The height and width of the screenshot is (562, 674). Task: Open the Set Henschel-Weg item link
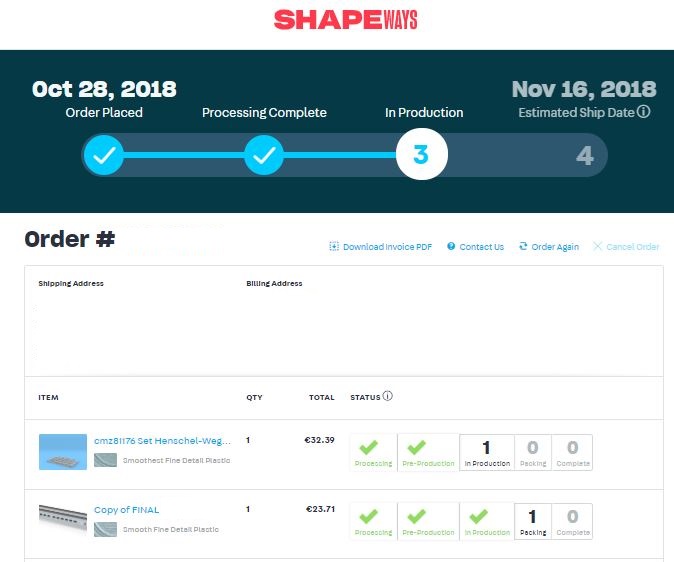(x=162, y=441)
